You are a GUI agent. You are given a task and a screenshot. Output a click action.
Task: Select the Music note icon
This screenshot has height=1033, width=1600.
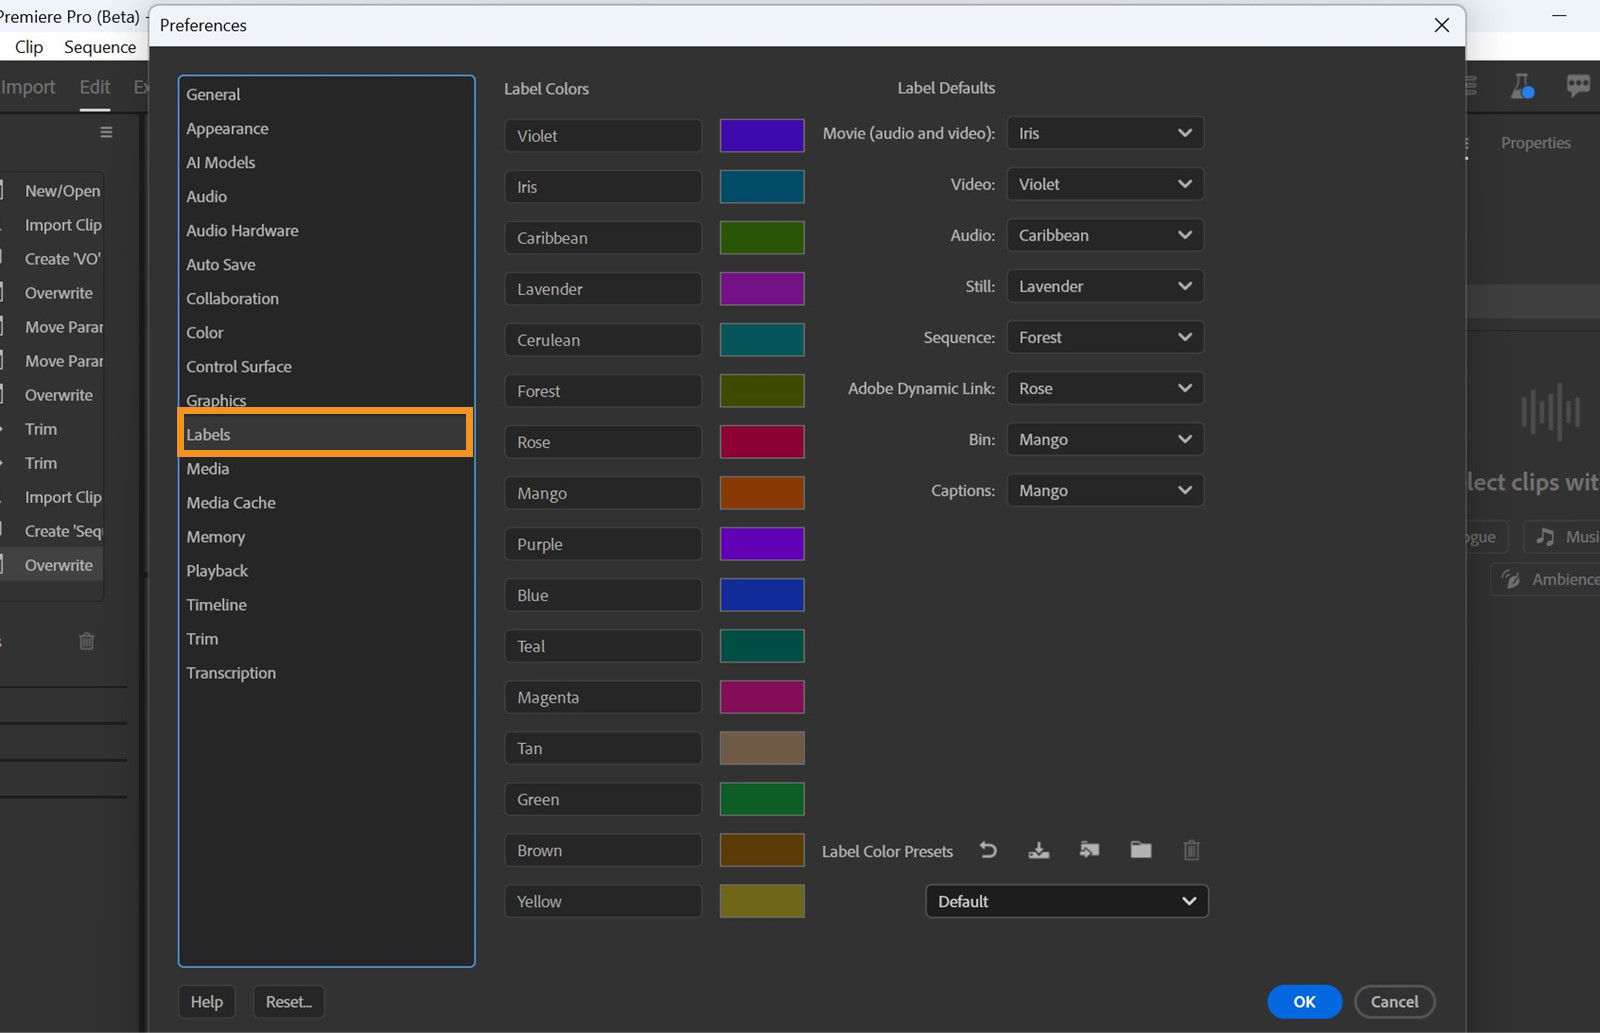point(1543,536)
